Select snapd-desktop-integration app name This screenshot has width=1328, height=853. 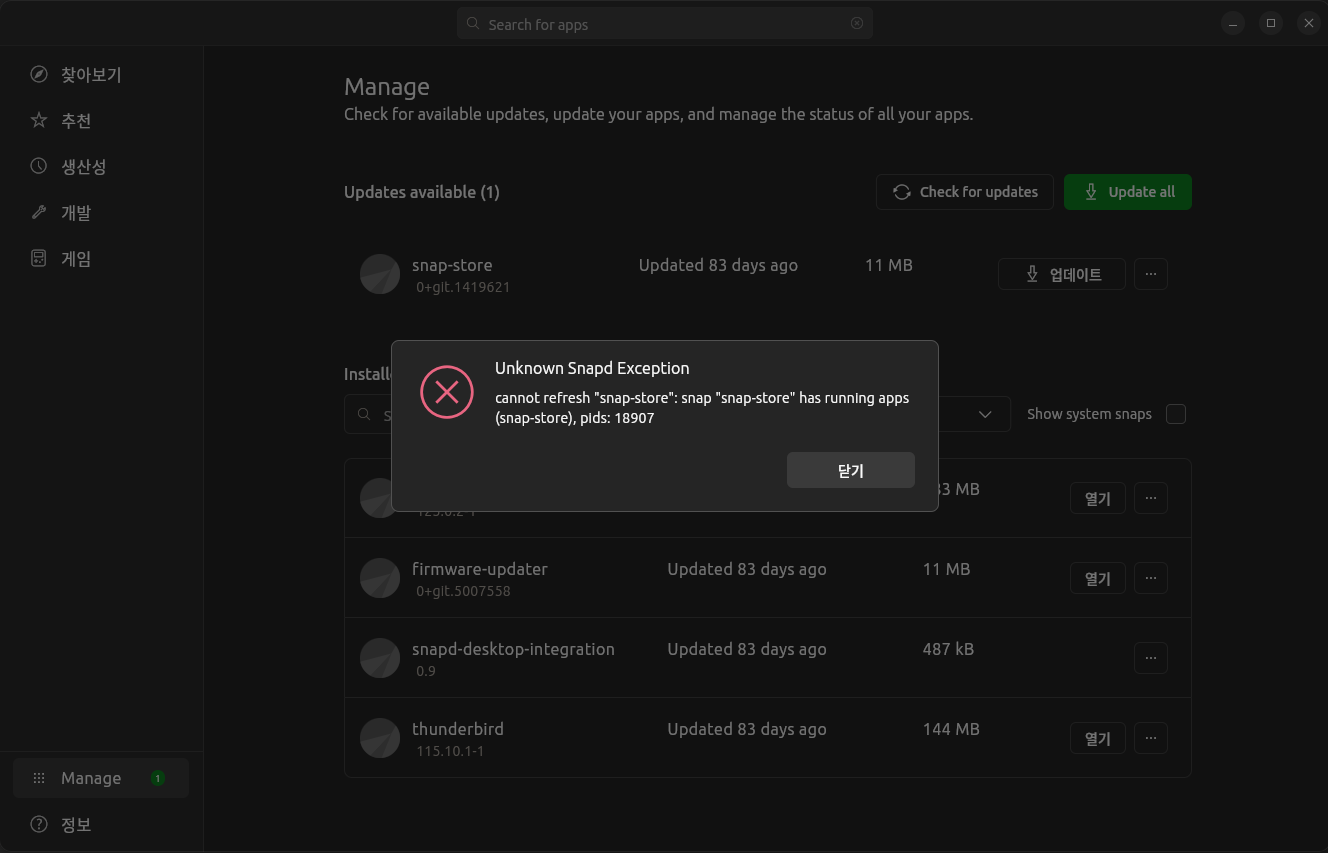[x=513, y=649]
